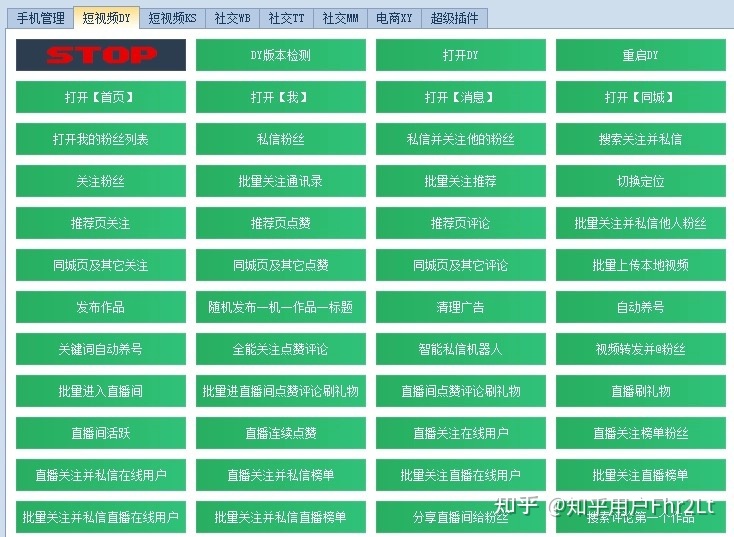Screen dimensions: 734x537
Task: Click 批量关注直播榜单
Action: 641,475
